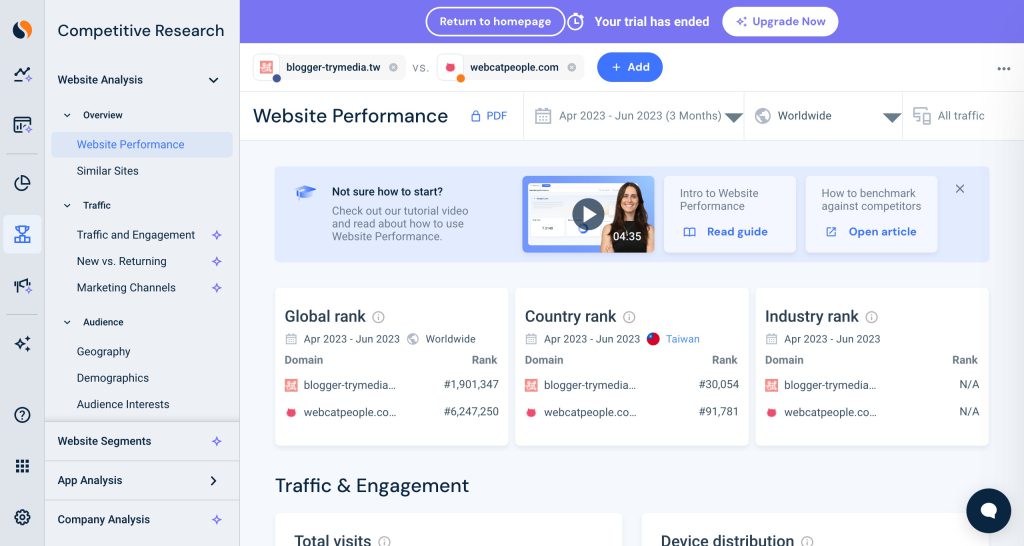Open the pie chart sidebar icon
The image size is (1024, 546).
coord(22,183)
